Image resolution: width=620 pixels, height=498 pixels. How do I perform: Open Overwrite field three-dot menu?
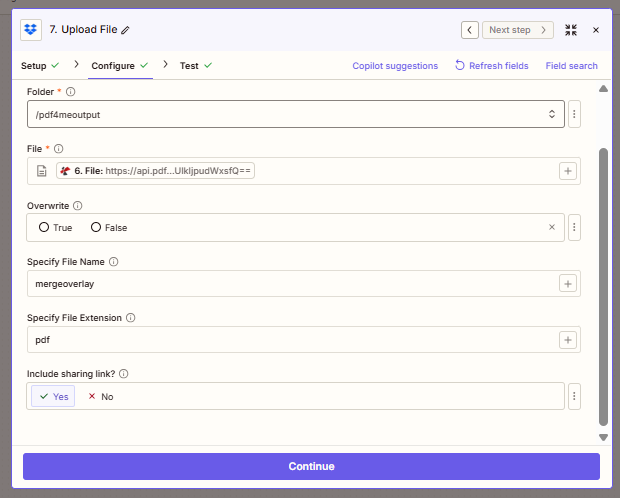(x=575, y=227)
